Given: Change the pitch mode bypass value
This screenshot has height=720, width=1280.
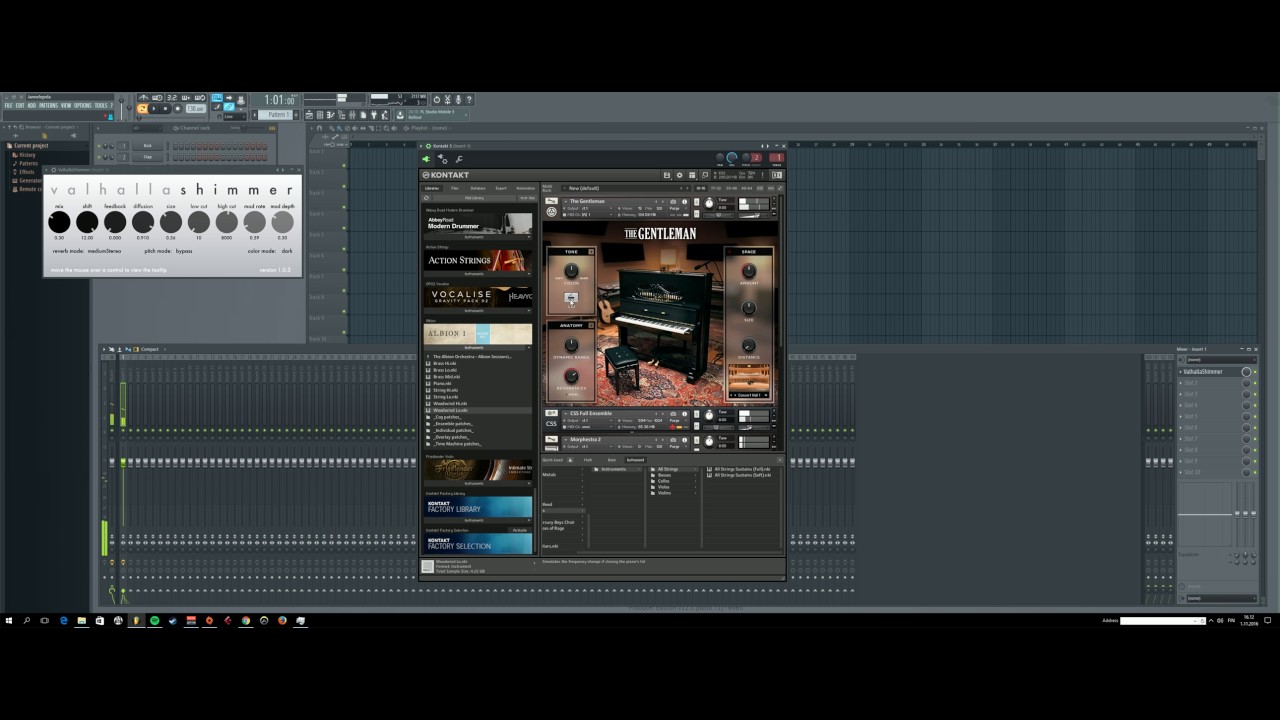Looking at the screenshot, I should click(x=184, y=251).
